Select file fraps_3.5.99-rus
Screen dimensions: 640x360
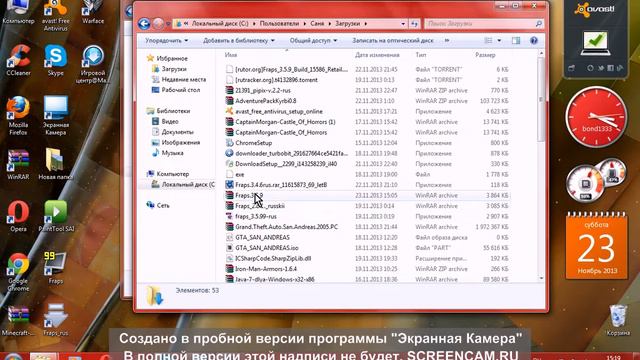click(256, 216)
